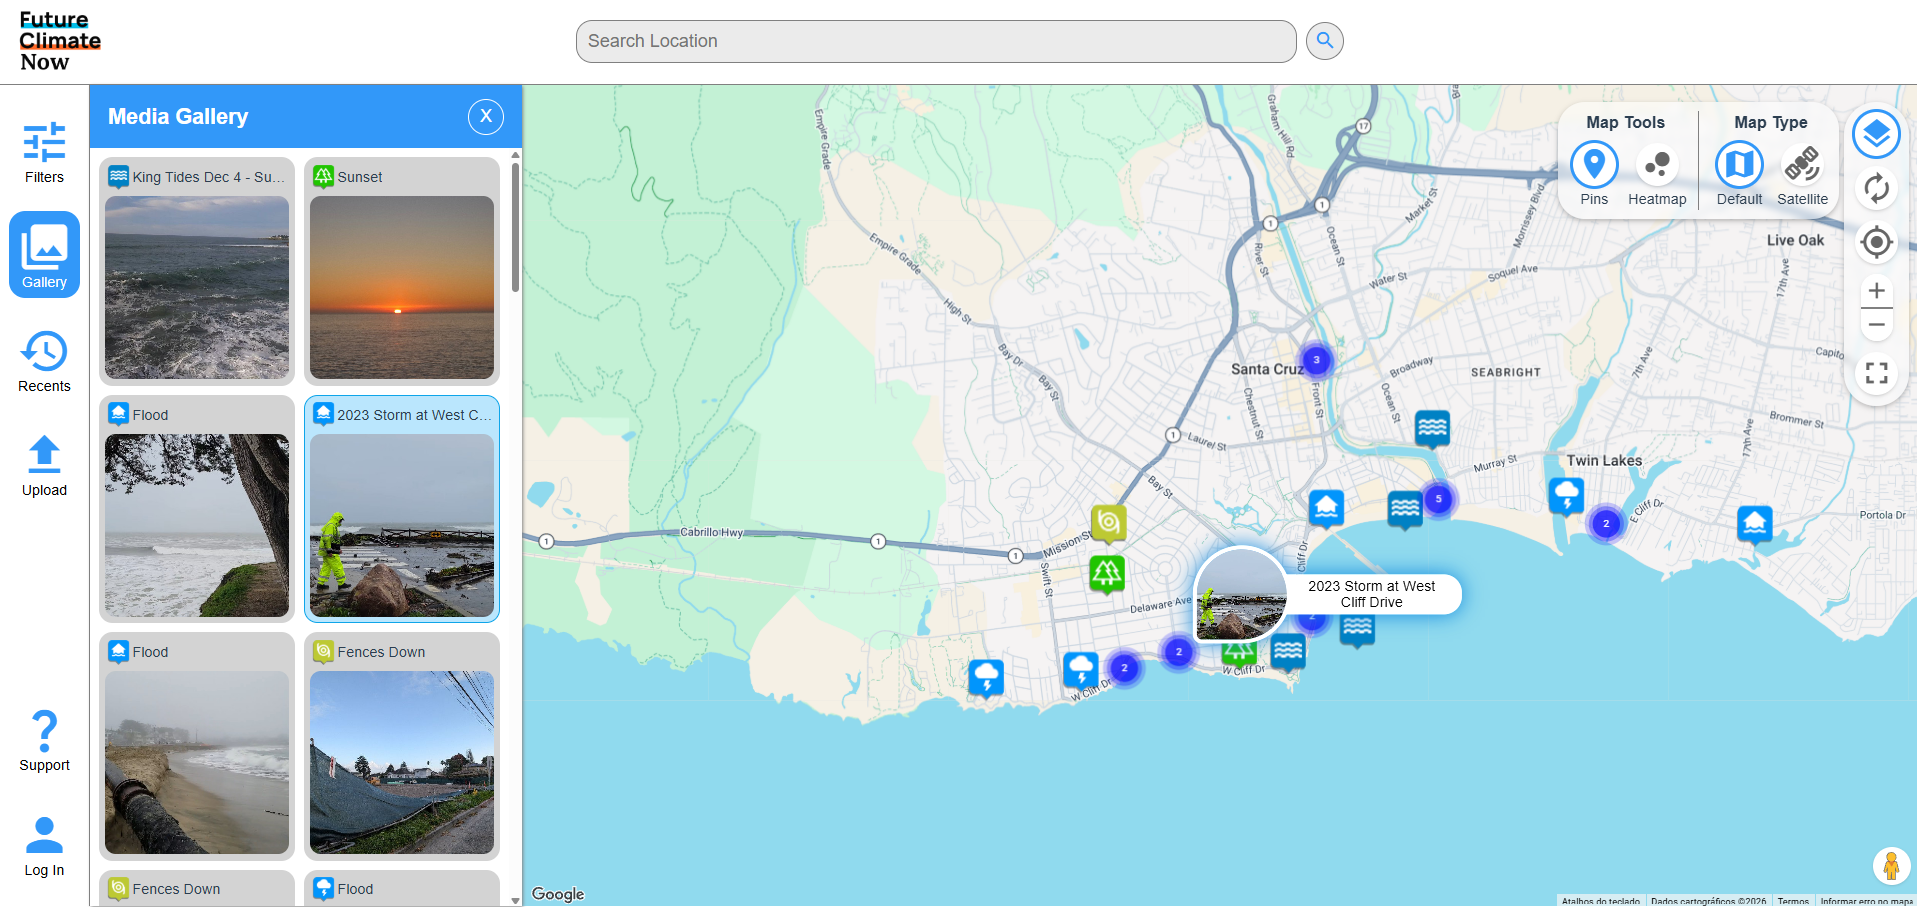Open the Google logo link on map

coord(558,894)
